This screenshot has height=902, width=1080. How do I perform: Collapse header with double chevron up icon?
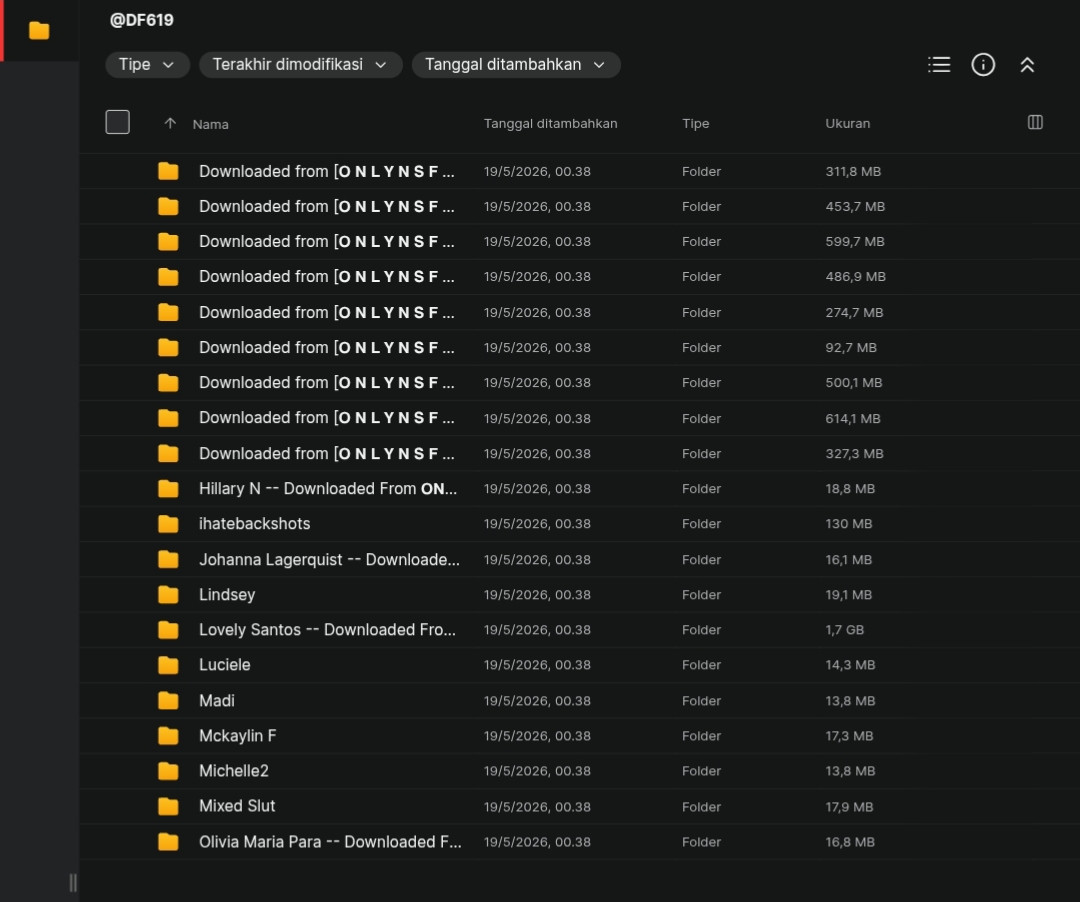tap(1027, 65)
